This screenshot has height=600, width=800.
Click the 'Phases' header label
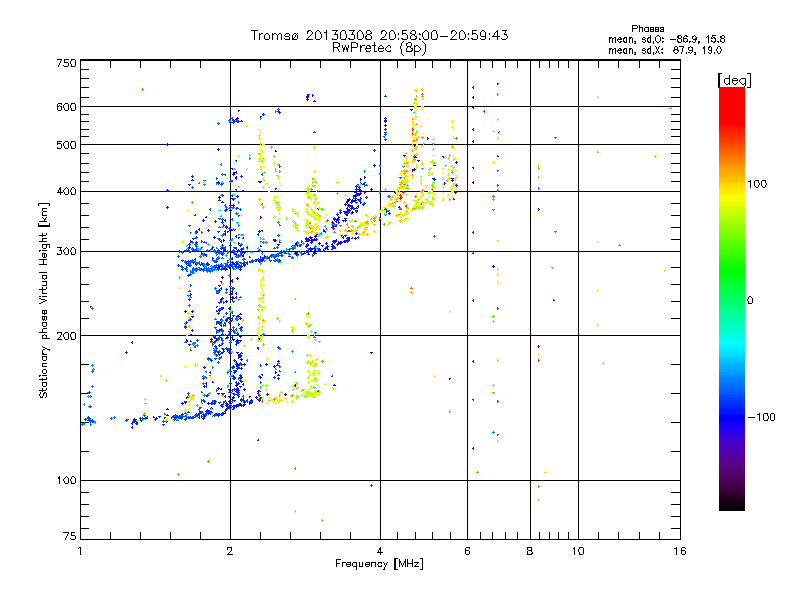647,29
